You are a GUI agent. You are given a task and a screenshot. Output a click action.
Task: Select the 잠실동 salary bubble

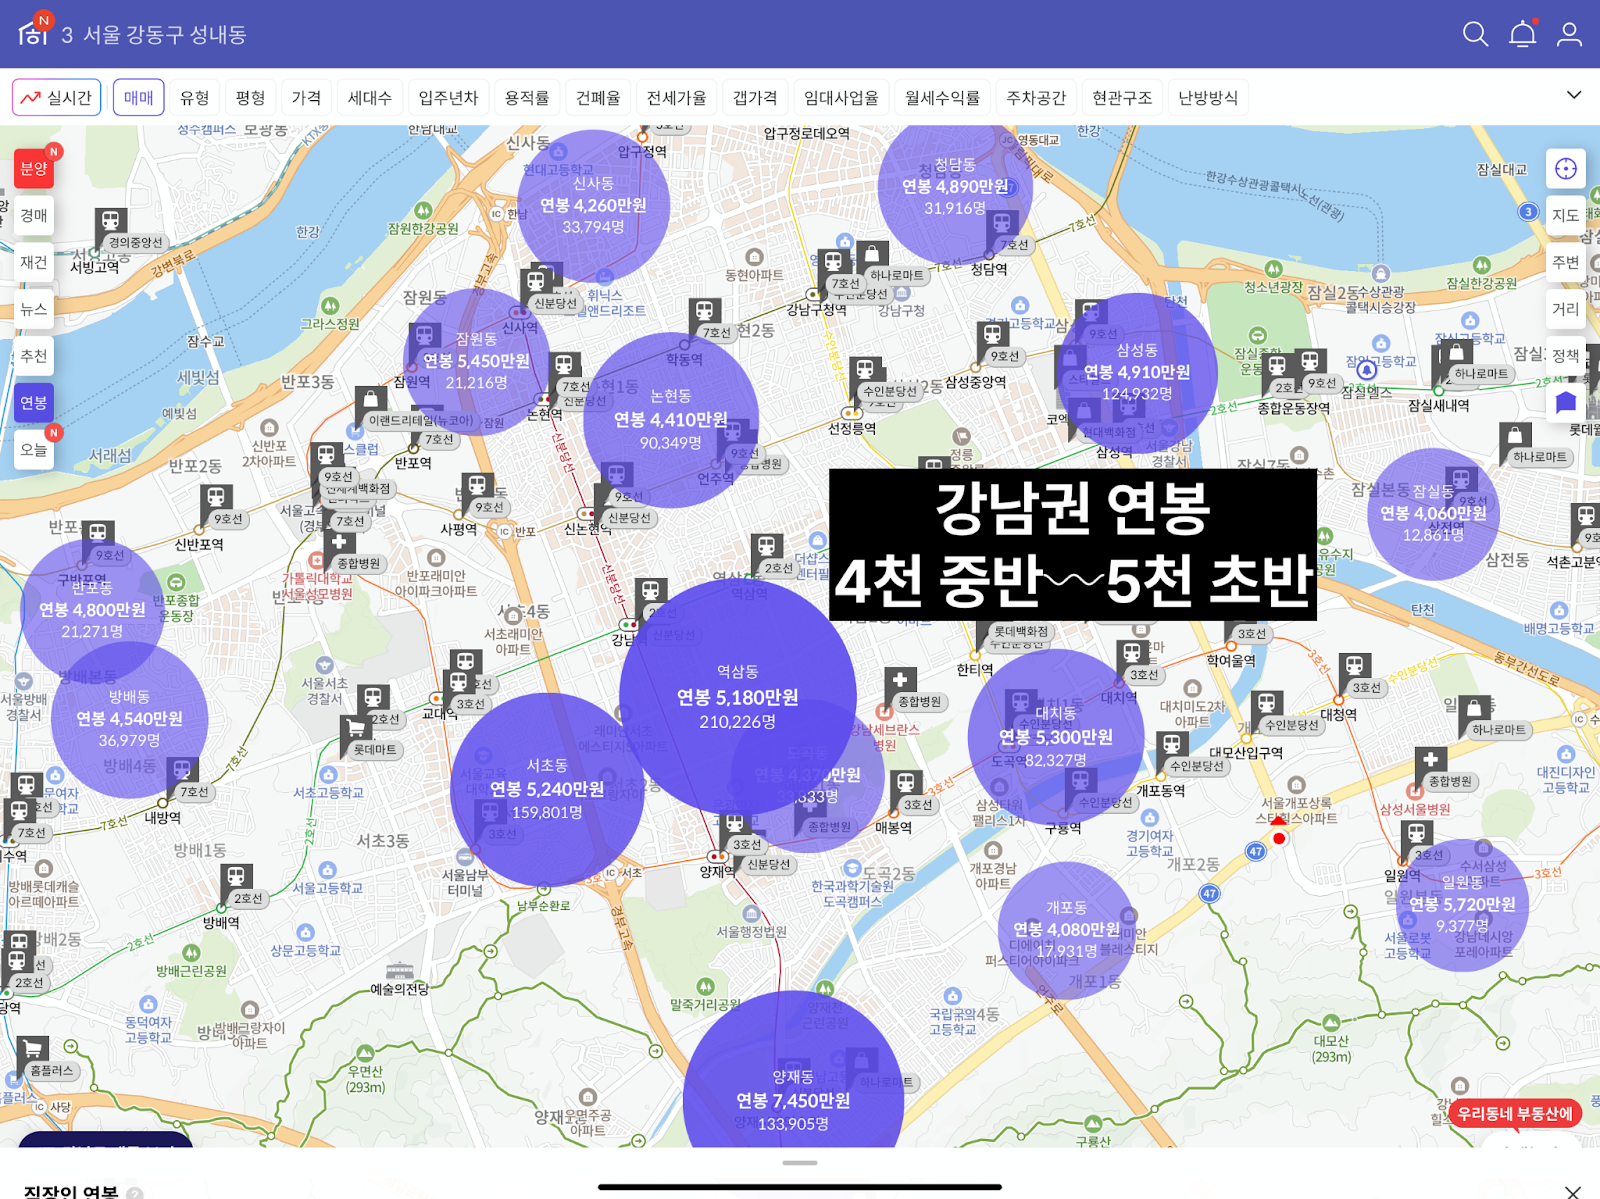click(1433, 513)
